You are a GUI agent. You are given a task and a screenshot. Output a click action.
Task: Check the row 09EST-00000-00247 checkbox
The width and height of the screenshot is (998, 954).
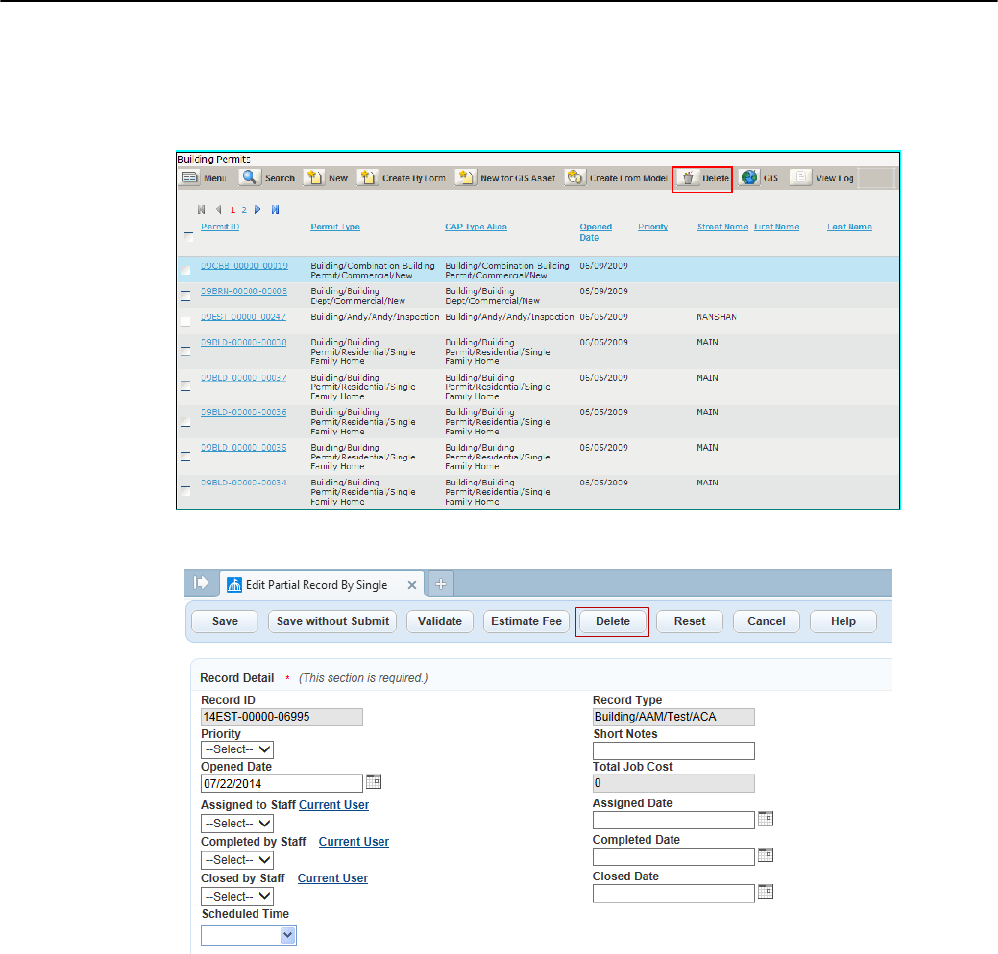186,321
